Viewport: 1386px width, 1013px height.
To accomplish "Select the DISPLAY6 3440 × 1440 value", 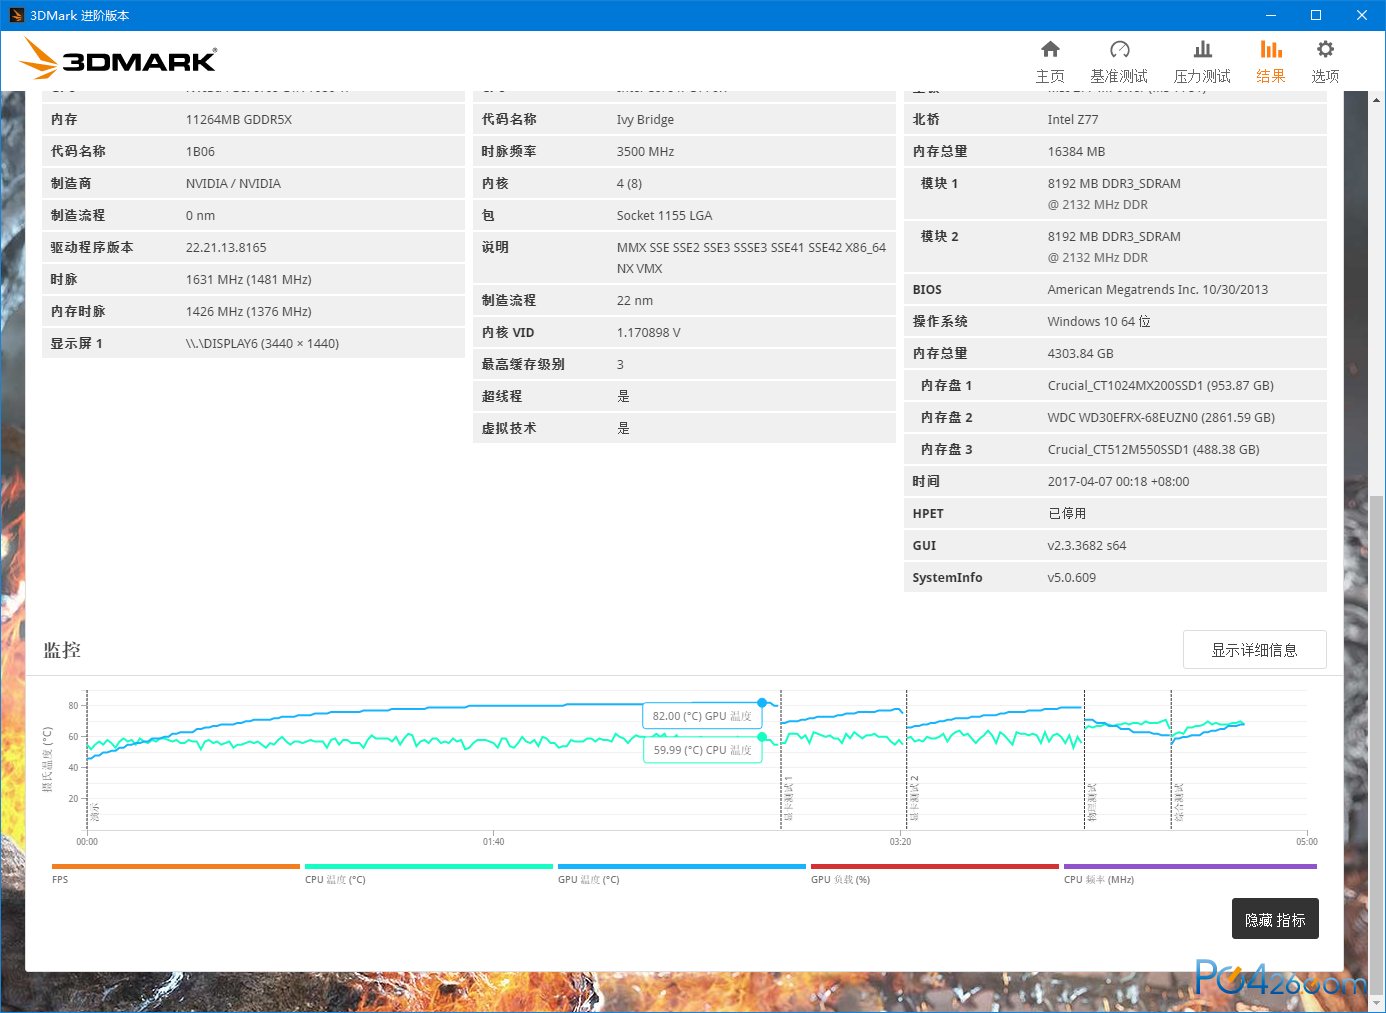I will (262, 344).
